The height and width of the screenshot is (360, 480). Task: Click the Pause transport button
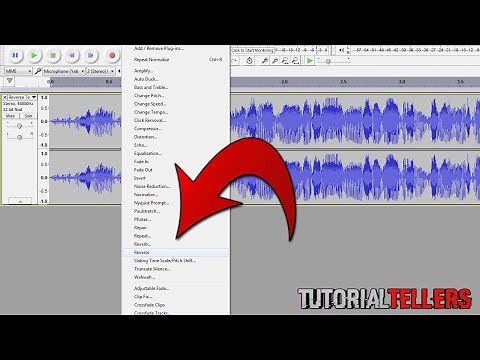pyautogui.click(x=15, y=55)
